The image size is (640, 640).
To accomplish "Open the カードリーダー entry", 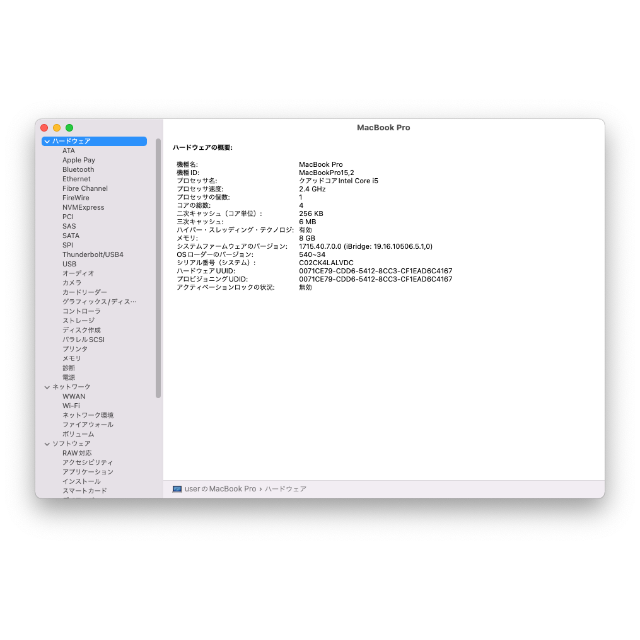I will click(84, 292).
